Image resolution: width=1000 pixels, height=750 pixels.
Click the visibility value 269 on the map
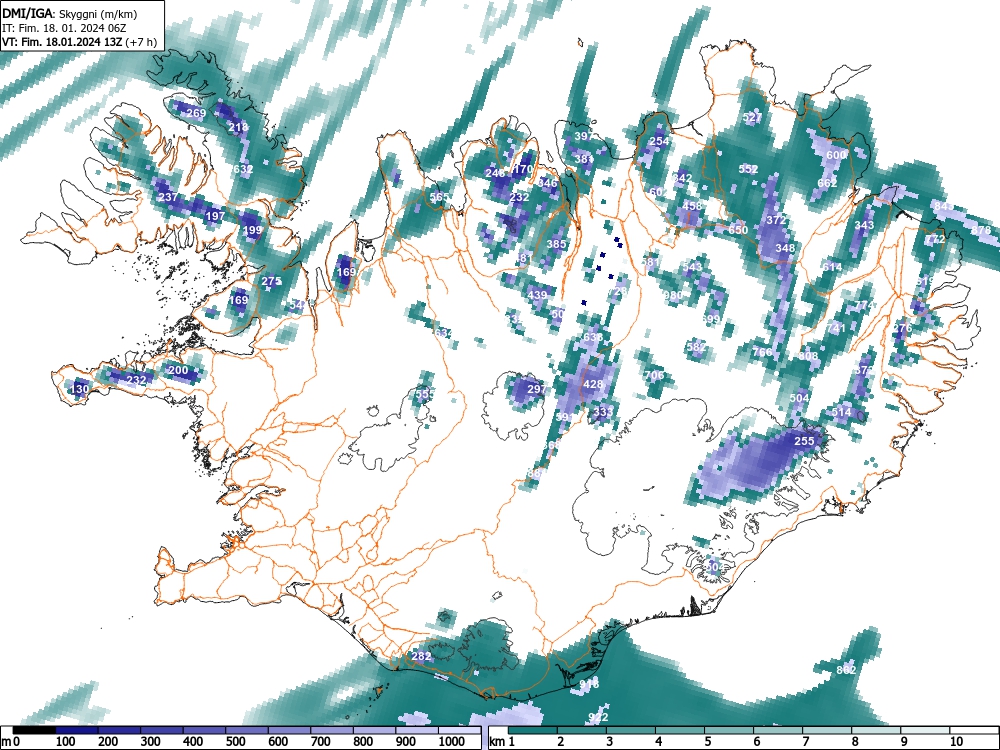(x=196, y=114)
